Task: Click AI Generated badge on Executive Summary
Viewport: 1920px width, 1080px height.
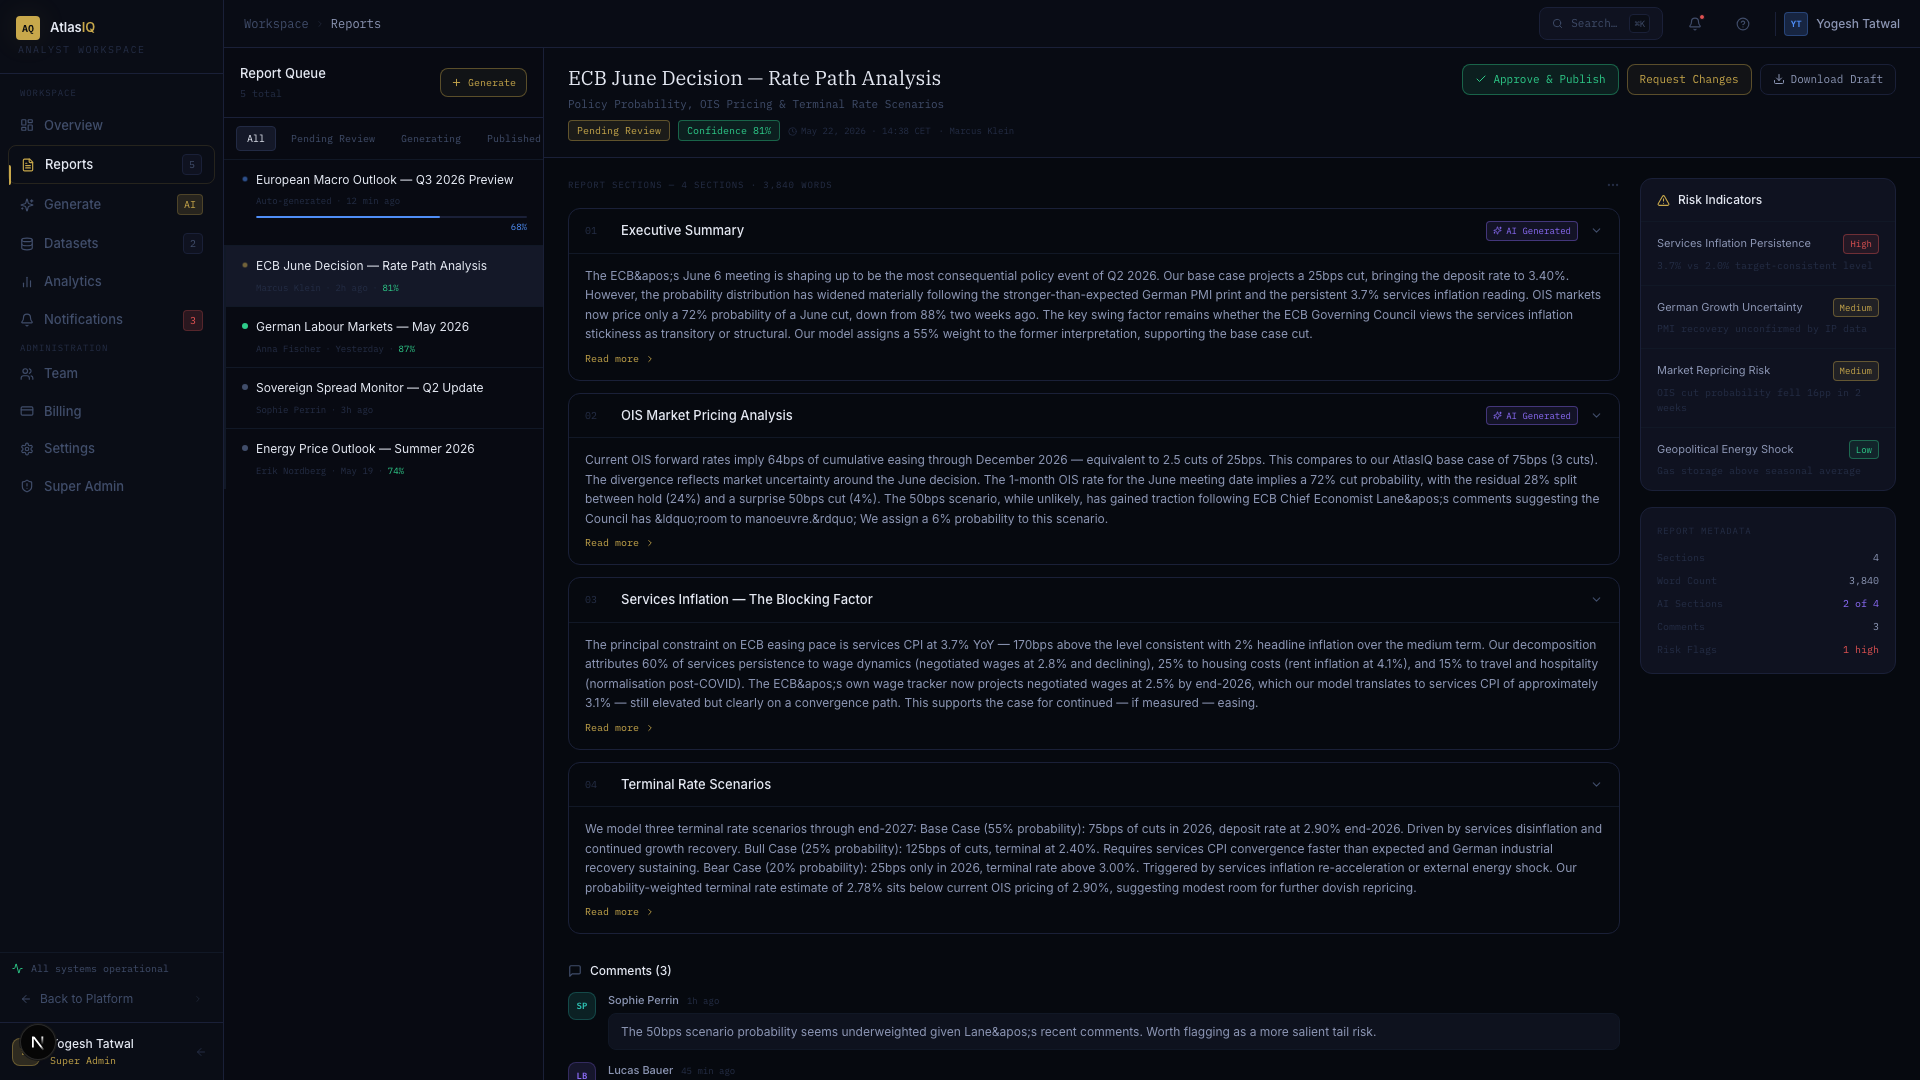Action: click(1531, 231)
